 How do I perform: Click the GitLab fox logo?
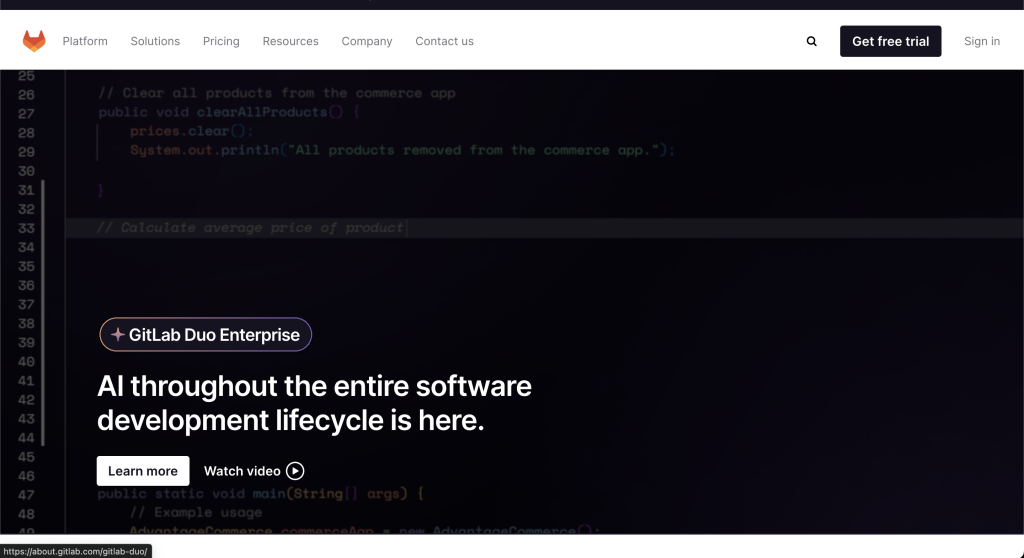(x=34, y=41)
